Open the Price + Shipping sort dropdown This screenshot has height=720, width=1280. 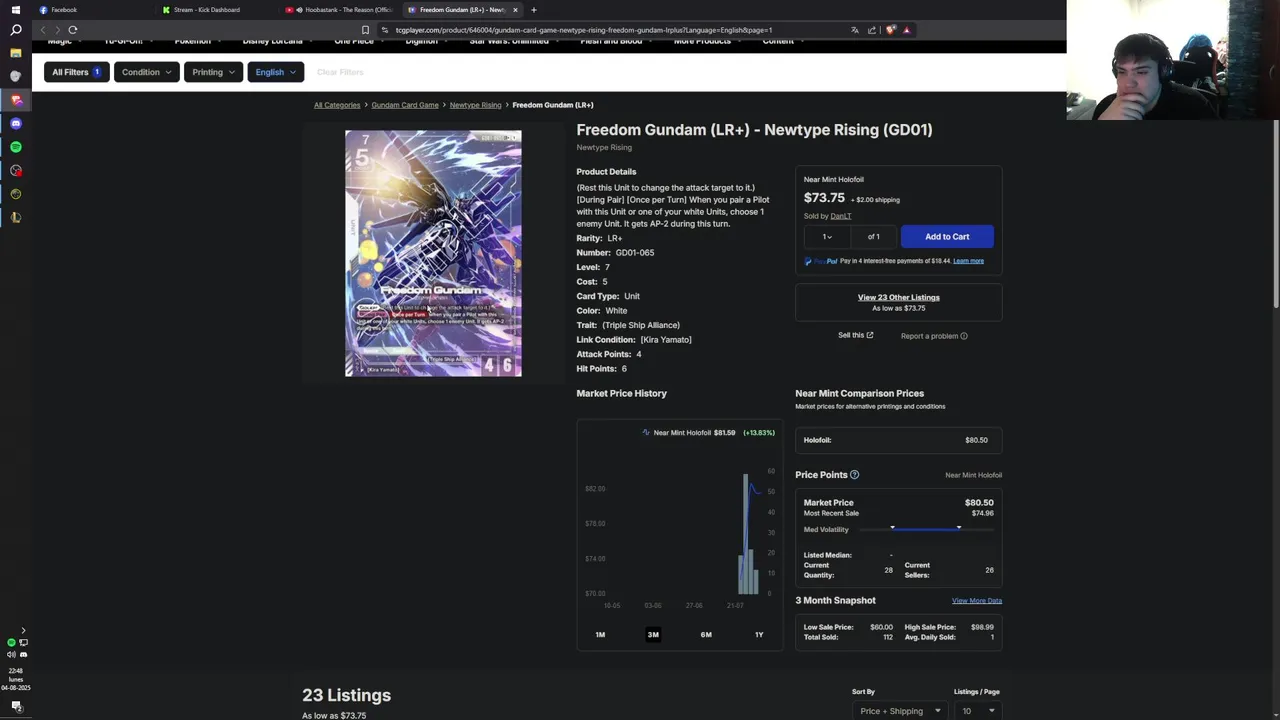(x=898, y=711)
